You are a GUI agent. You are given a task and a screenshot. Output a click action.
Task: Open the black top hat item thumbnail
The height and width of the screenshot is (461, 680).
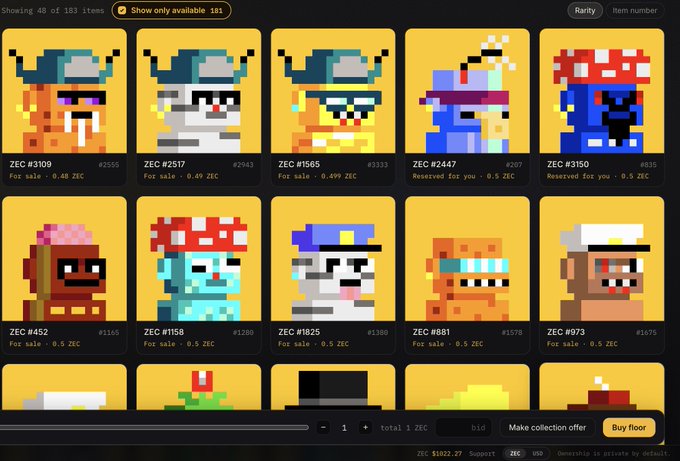(333, 387)
